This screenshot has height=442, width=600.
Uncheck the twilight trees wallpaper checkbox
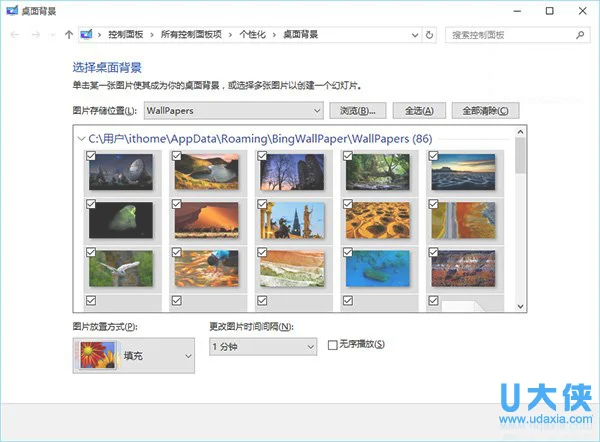pos(262,156)
